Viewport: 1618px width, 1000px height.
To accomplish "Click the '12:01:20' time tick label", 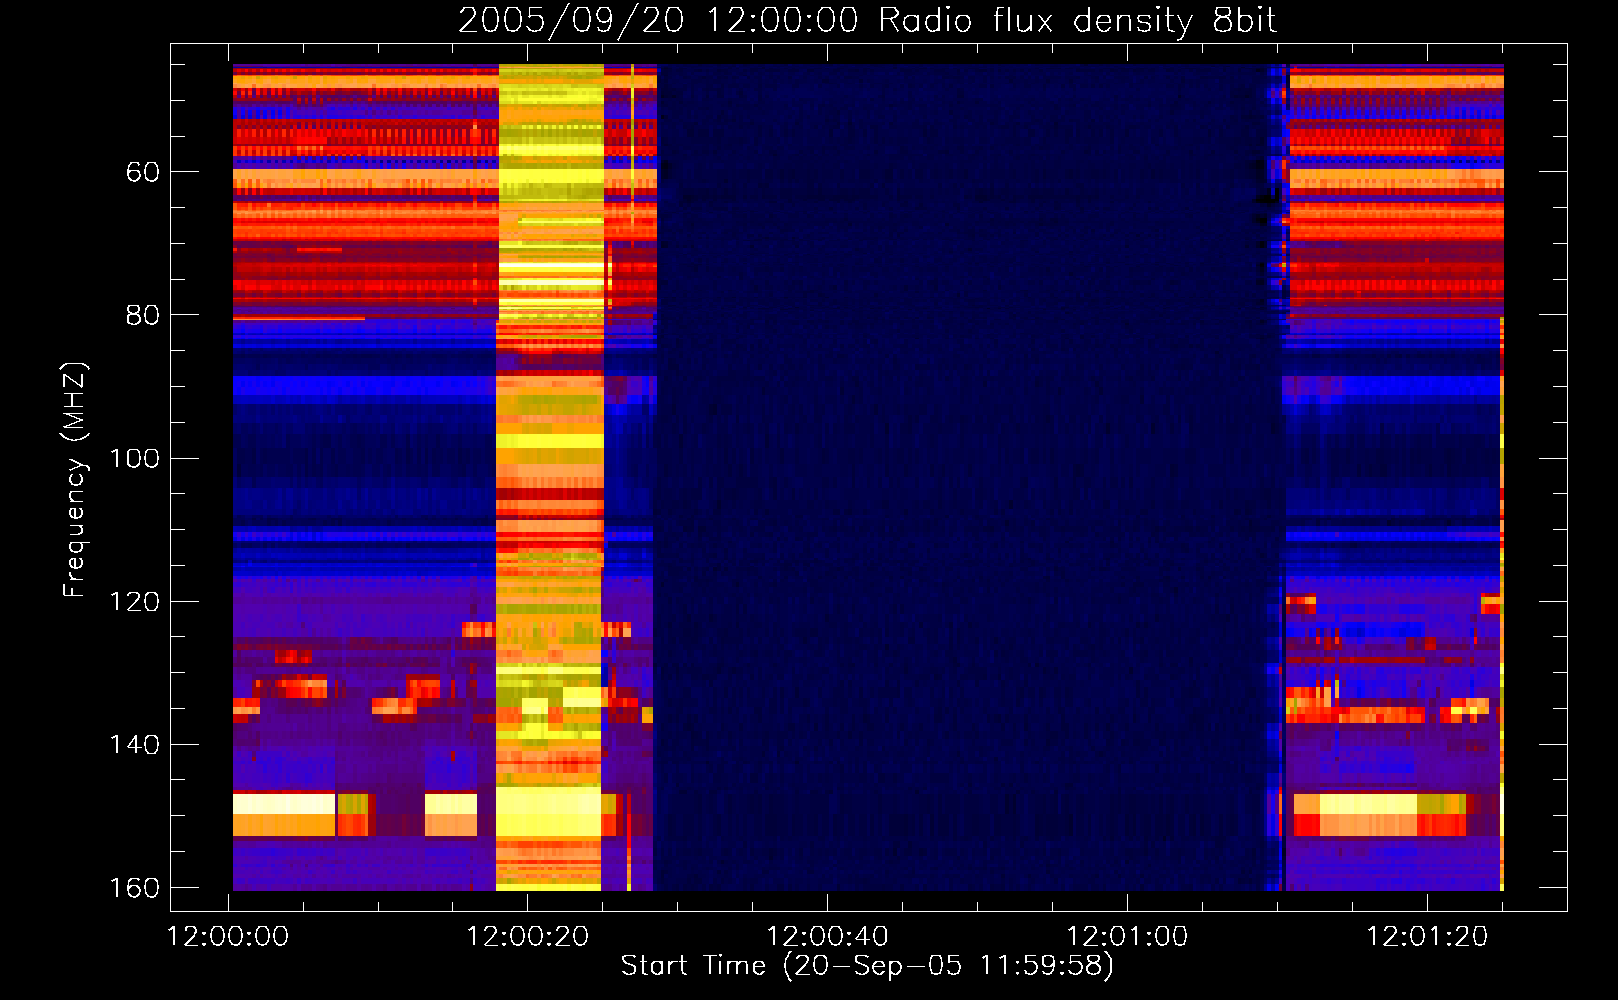I will point(1427,936).
